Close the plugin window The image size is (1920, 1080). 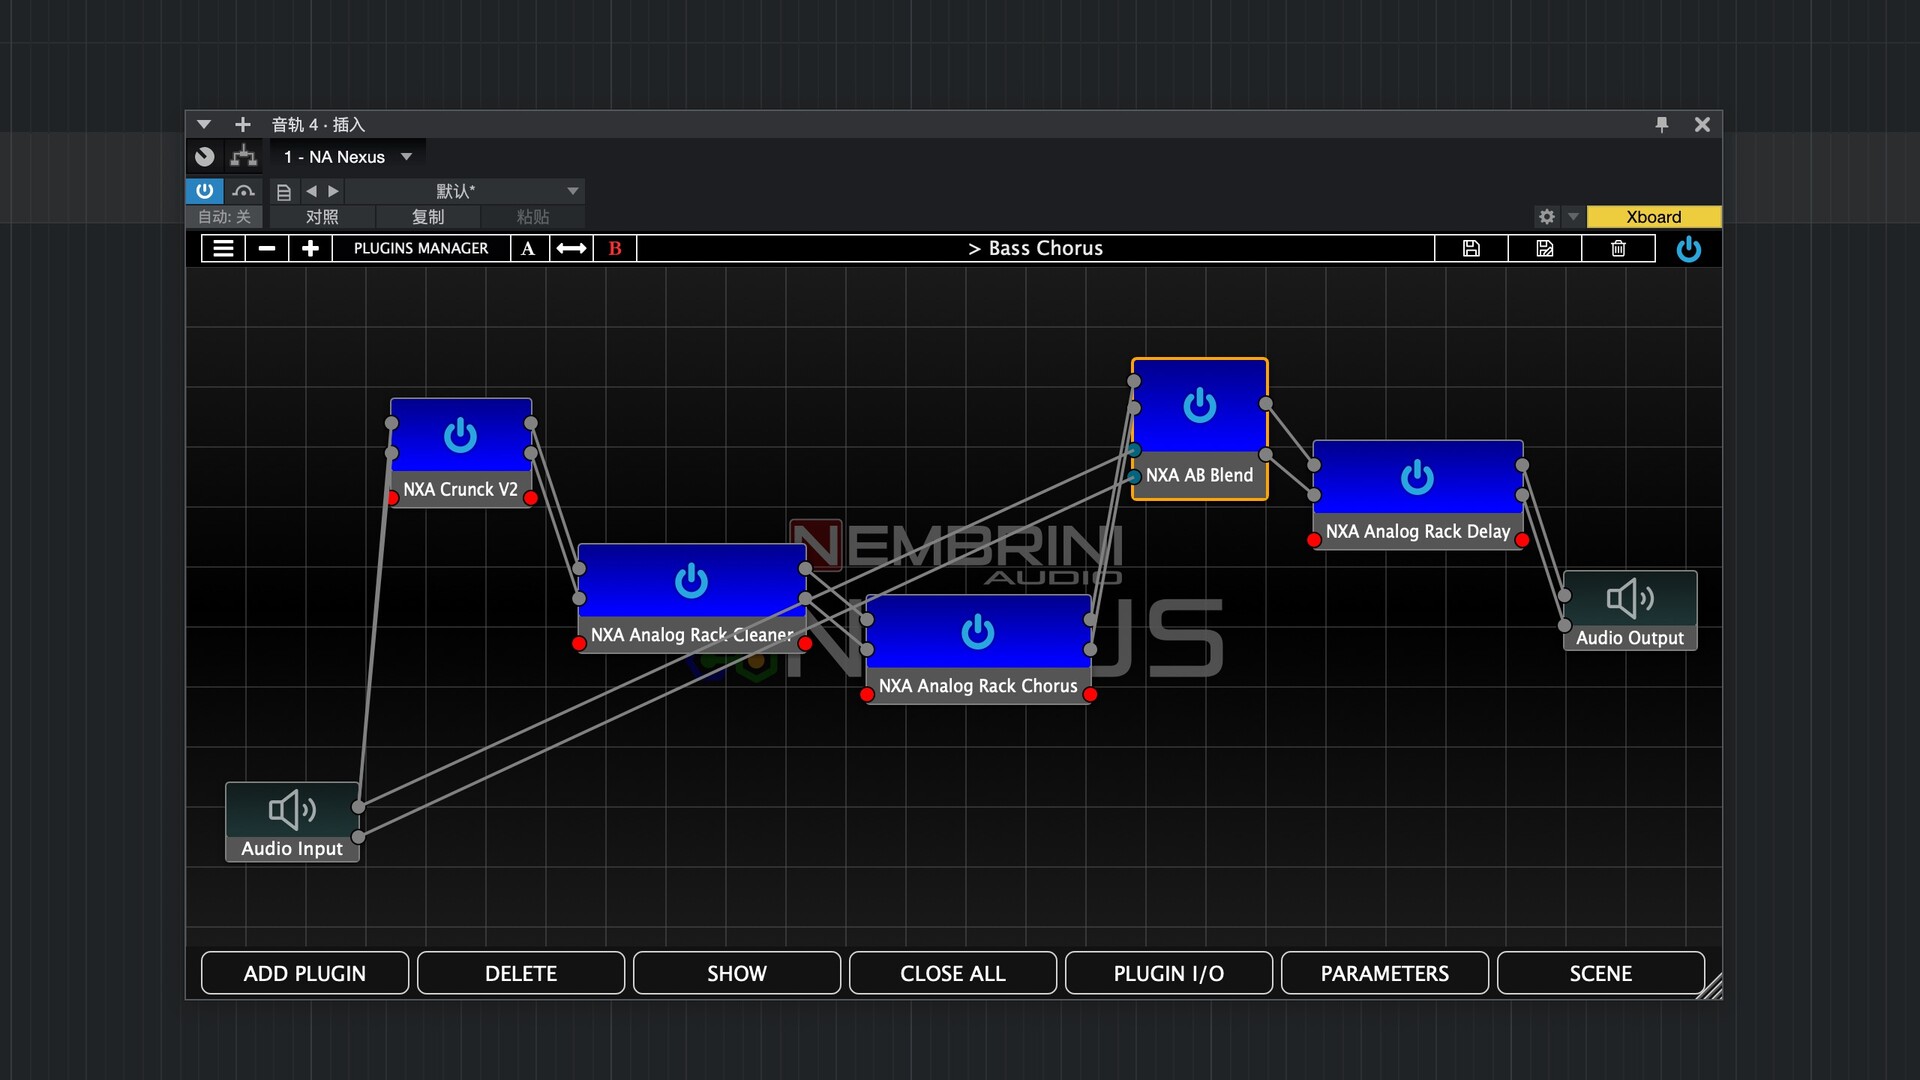click(x=1702, y=124)
